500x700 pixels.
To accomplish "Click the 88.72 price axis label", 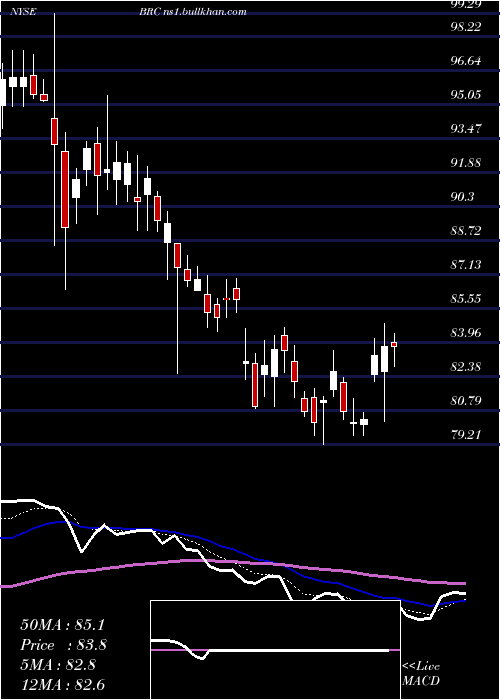I will [x=464, y=231].
